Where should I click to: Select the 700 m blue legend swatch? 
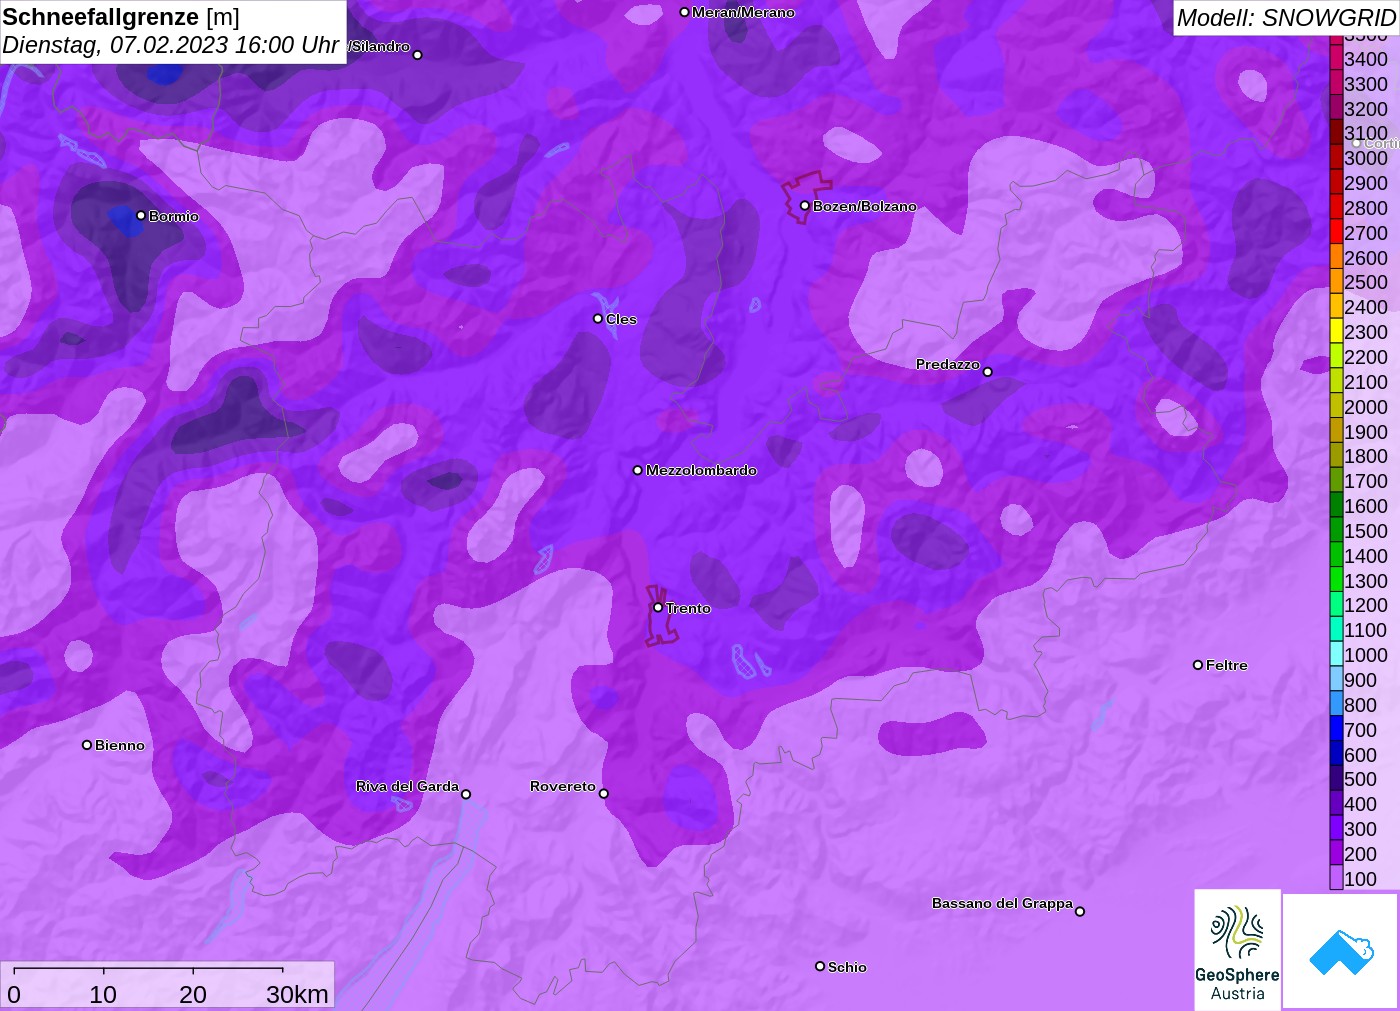tap(1336, 730)
